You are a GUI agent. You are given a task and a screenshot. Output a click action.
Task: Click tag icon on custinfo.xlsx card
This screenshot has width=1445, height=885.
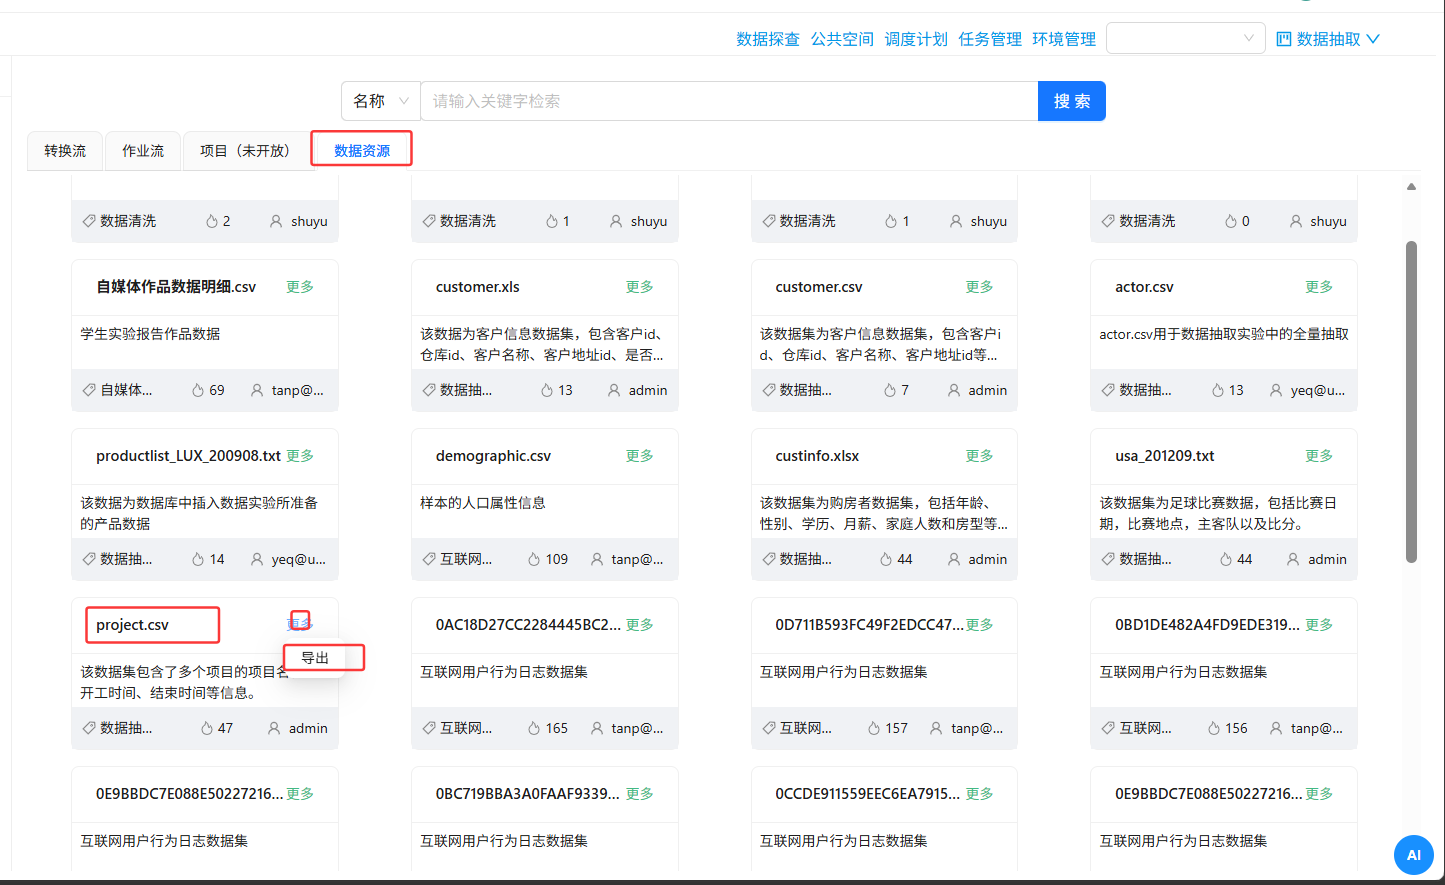click(768, 559)
